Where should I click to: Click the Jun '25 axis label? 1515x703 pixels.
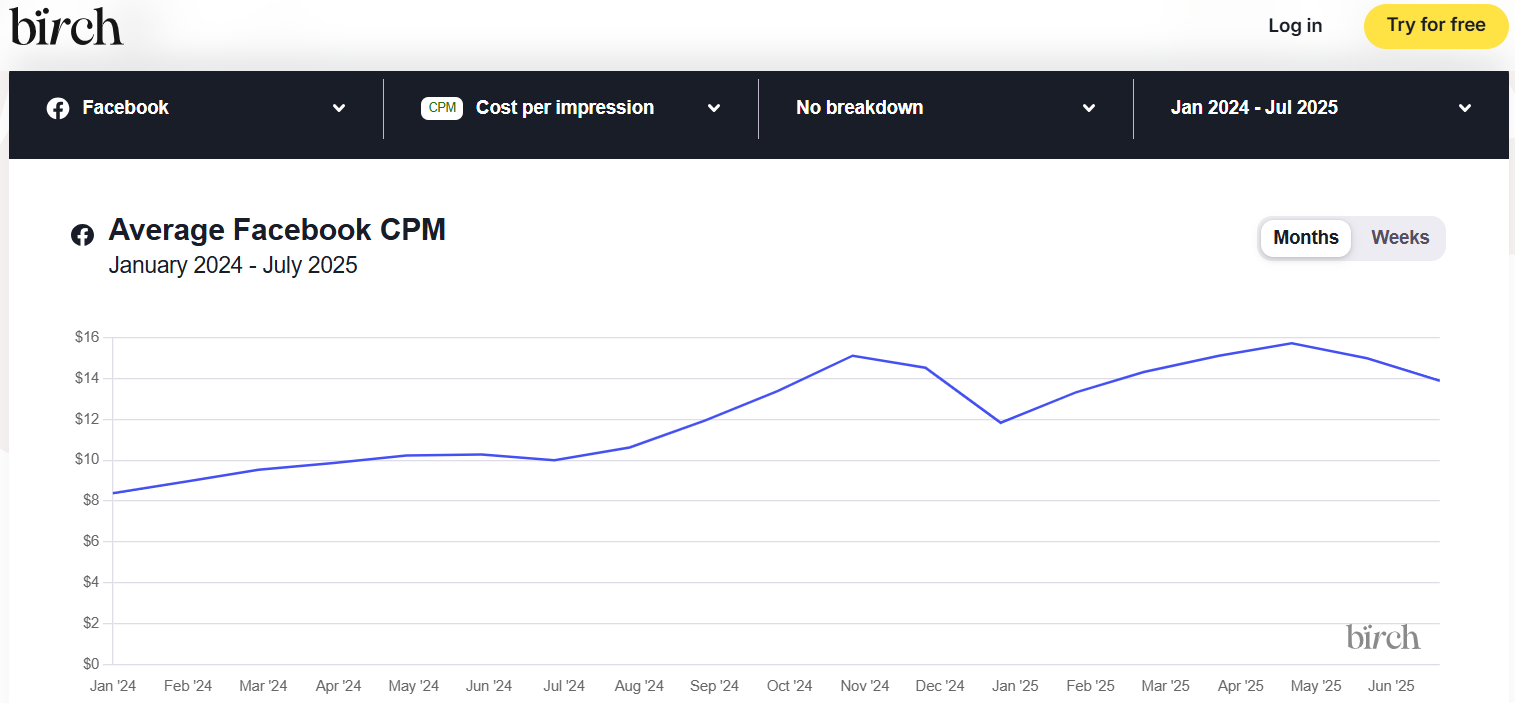[x=1391, y=686]
